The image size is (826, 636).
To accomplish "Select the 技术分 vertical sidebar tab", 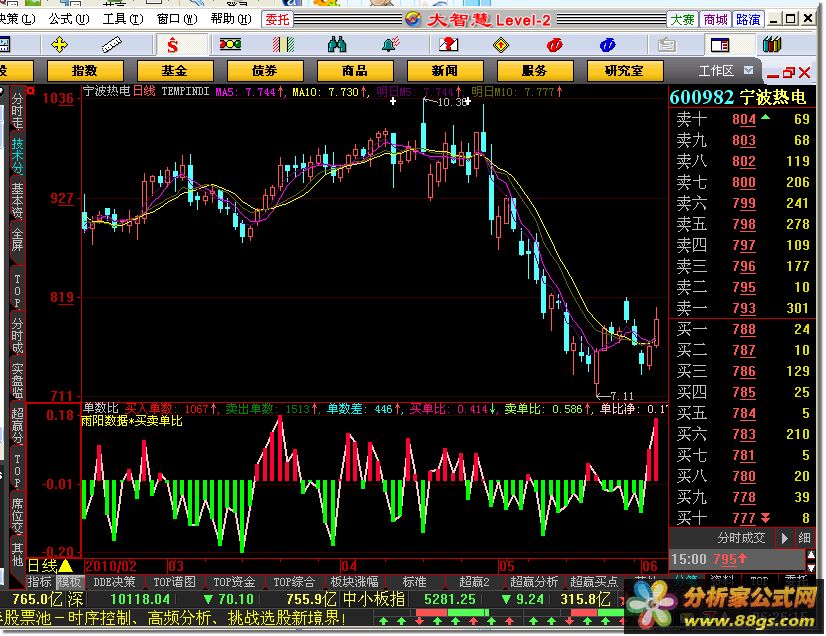I will tap(17, 155).
